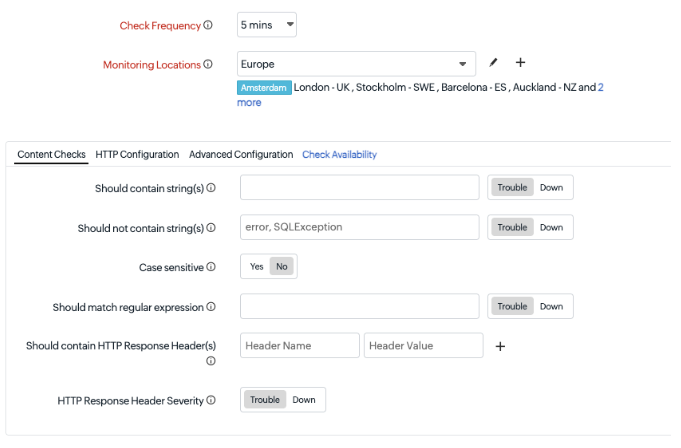Click info icon beside Should match regular expression

pos(211,307)
